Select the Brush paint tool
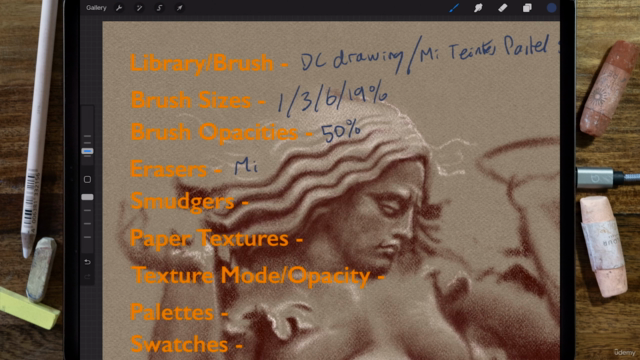Image resolution: width=640 pixels, height=360 pixels. [454, 8]
